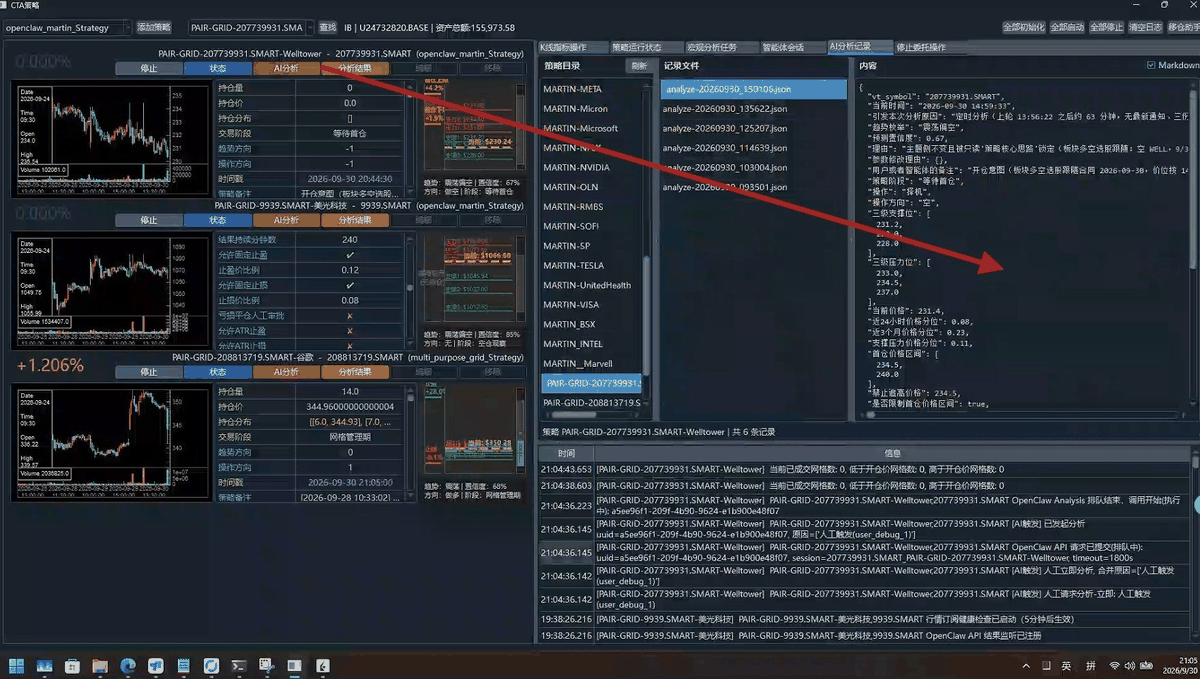The width and height of the screenshot is (1200, 679).
Task: Click the 信息 column header in the log
Action: (894, 454)
